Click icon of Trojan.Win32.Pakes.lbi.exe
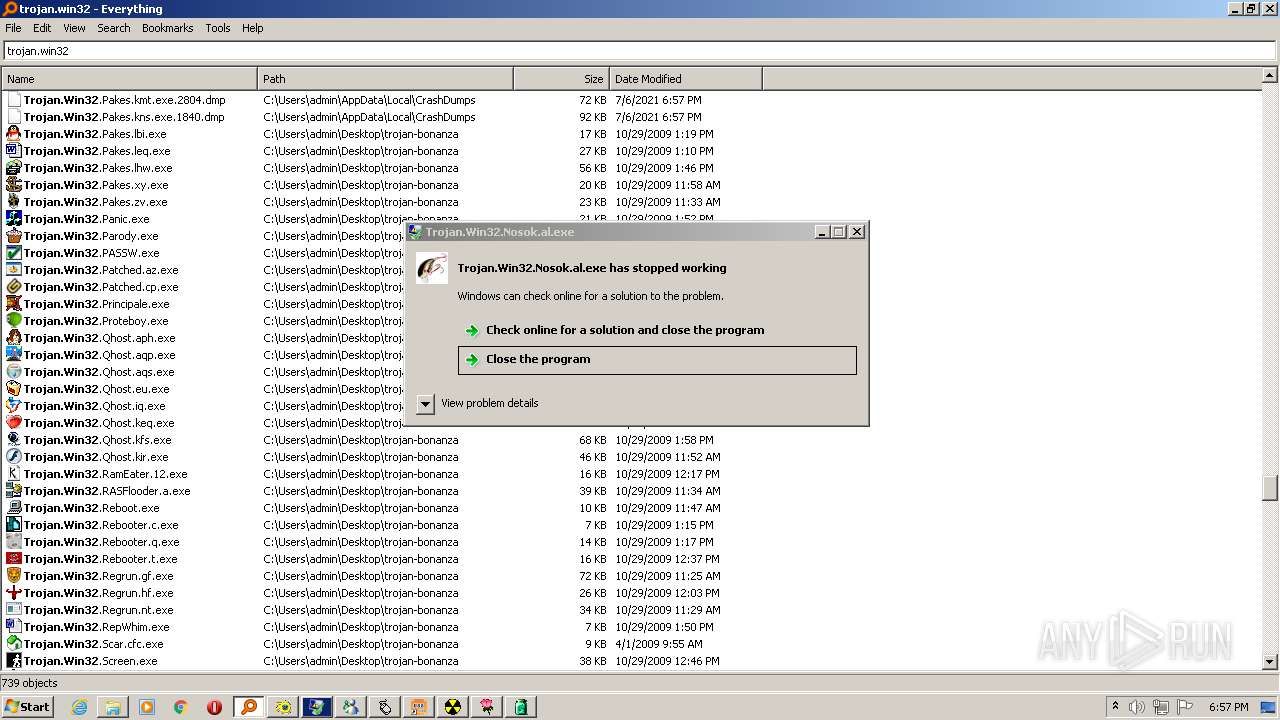1280x720 pixels. point(13,134)
